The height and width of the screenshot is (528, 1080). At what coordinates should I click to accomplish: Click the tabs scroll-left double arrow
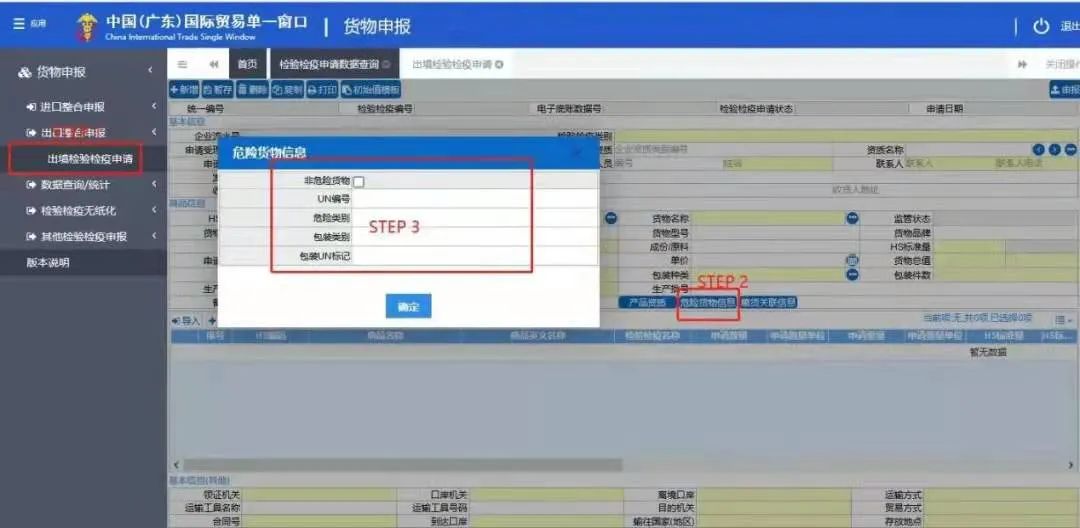pyautogui.click(x=214, y=65)
